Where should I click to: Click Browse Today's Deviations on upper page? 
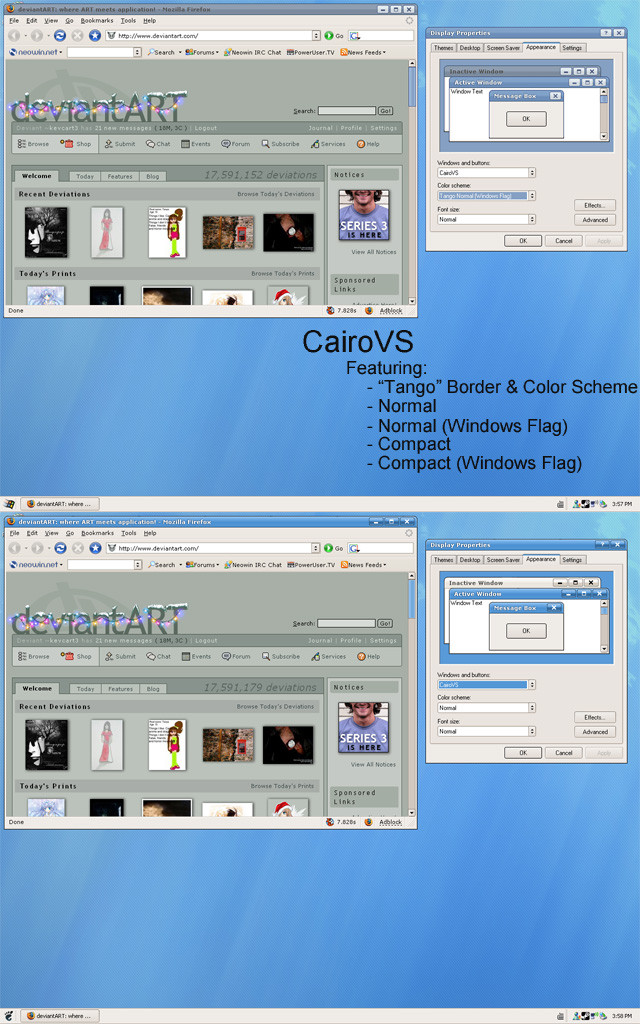(276, 194)
